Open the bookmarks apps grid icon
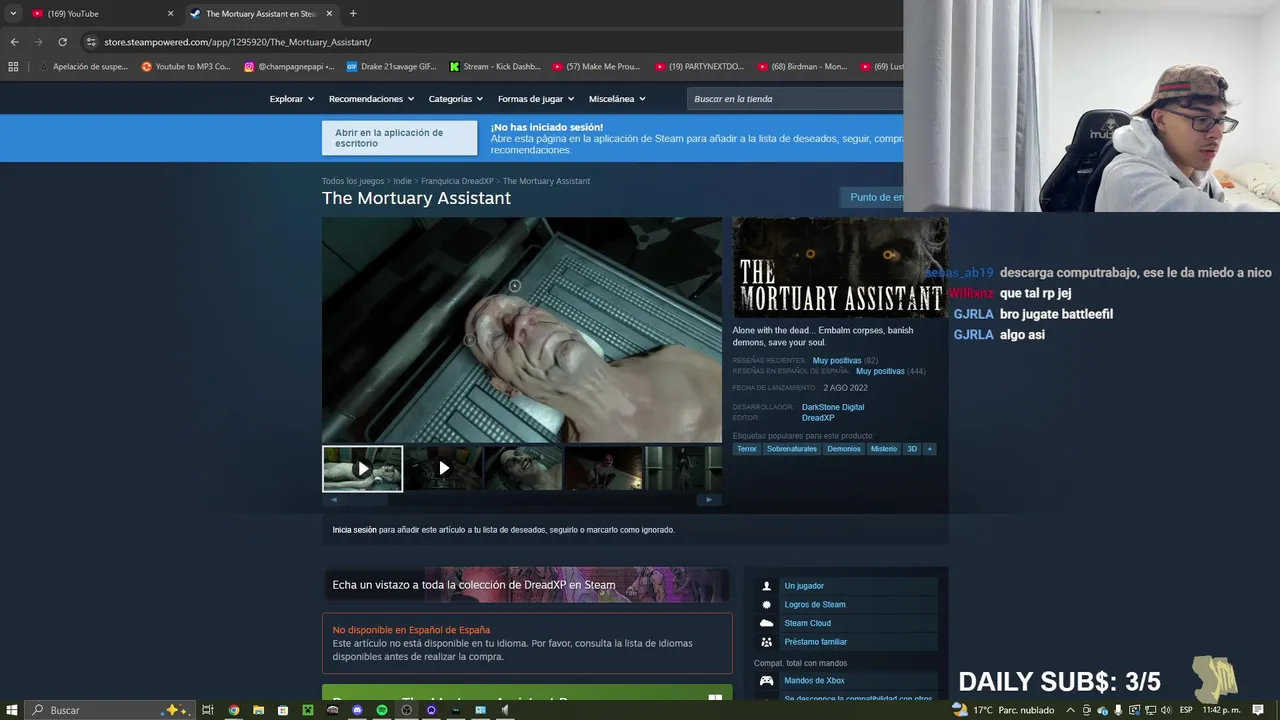The image size is (1280, 720). pos(13,67)
